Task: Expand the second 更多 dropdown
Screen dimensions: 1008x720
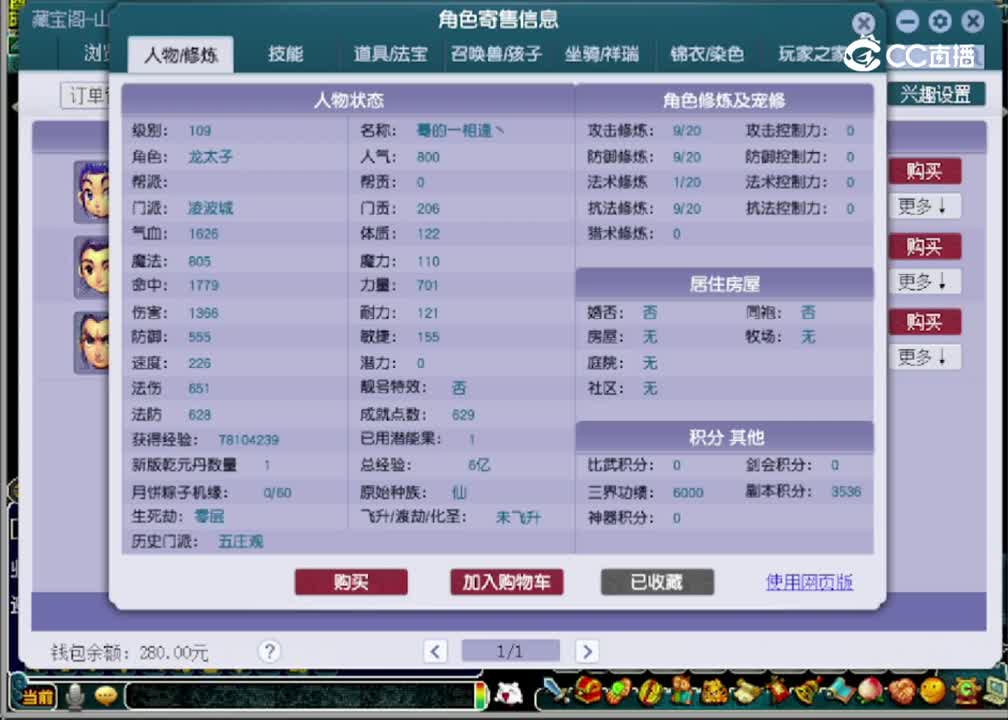Action: coord(924,281)
